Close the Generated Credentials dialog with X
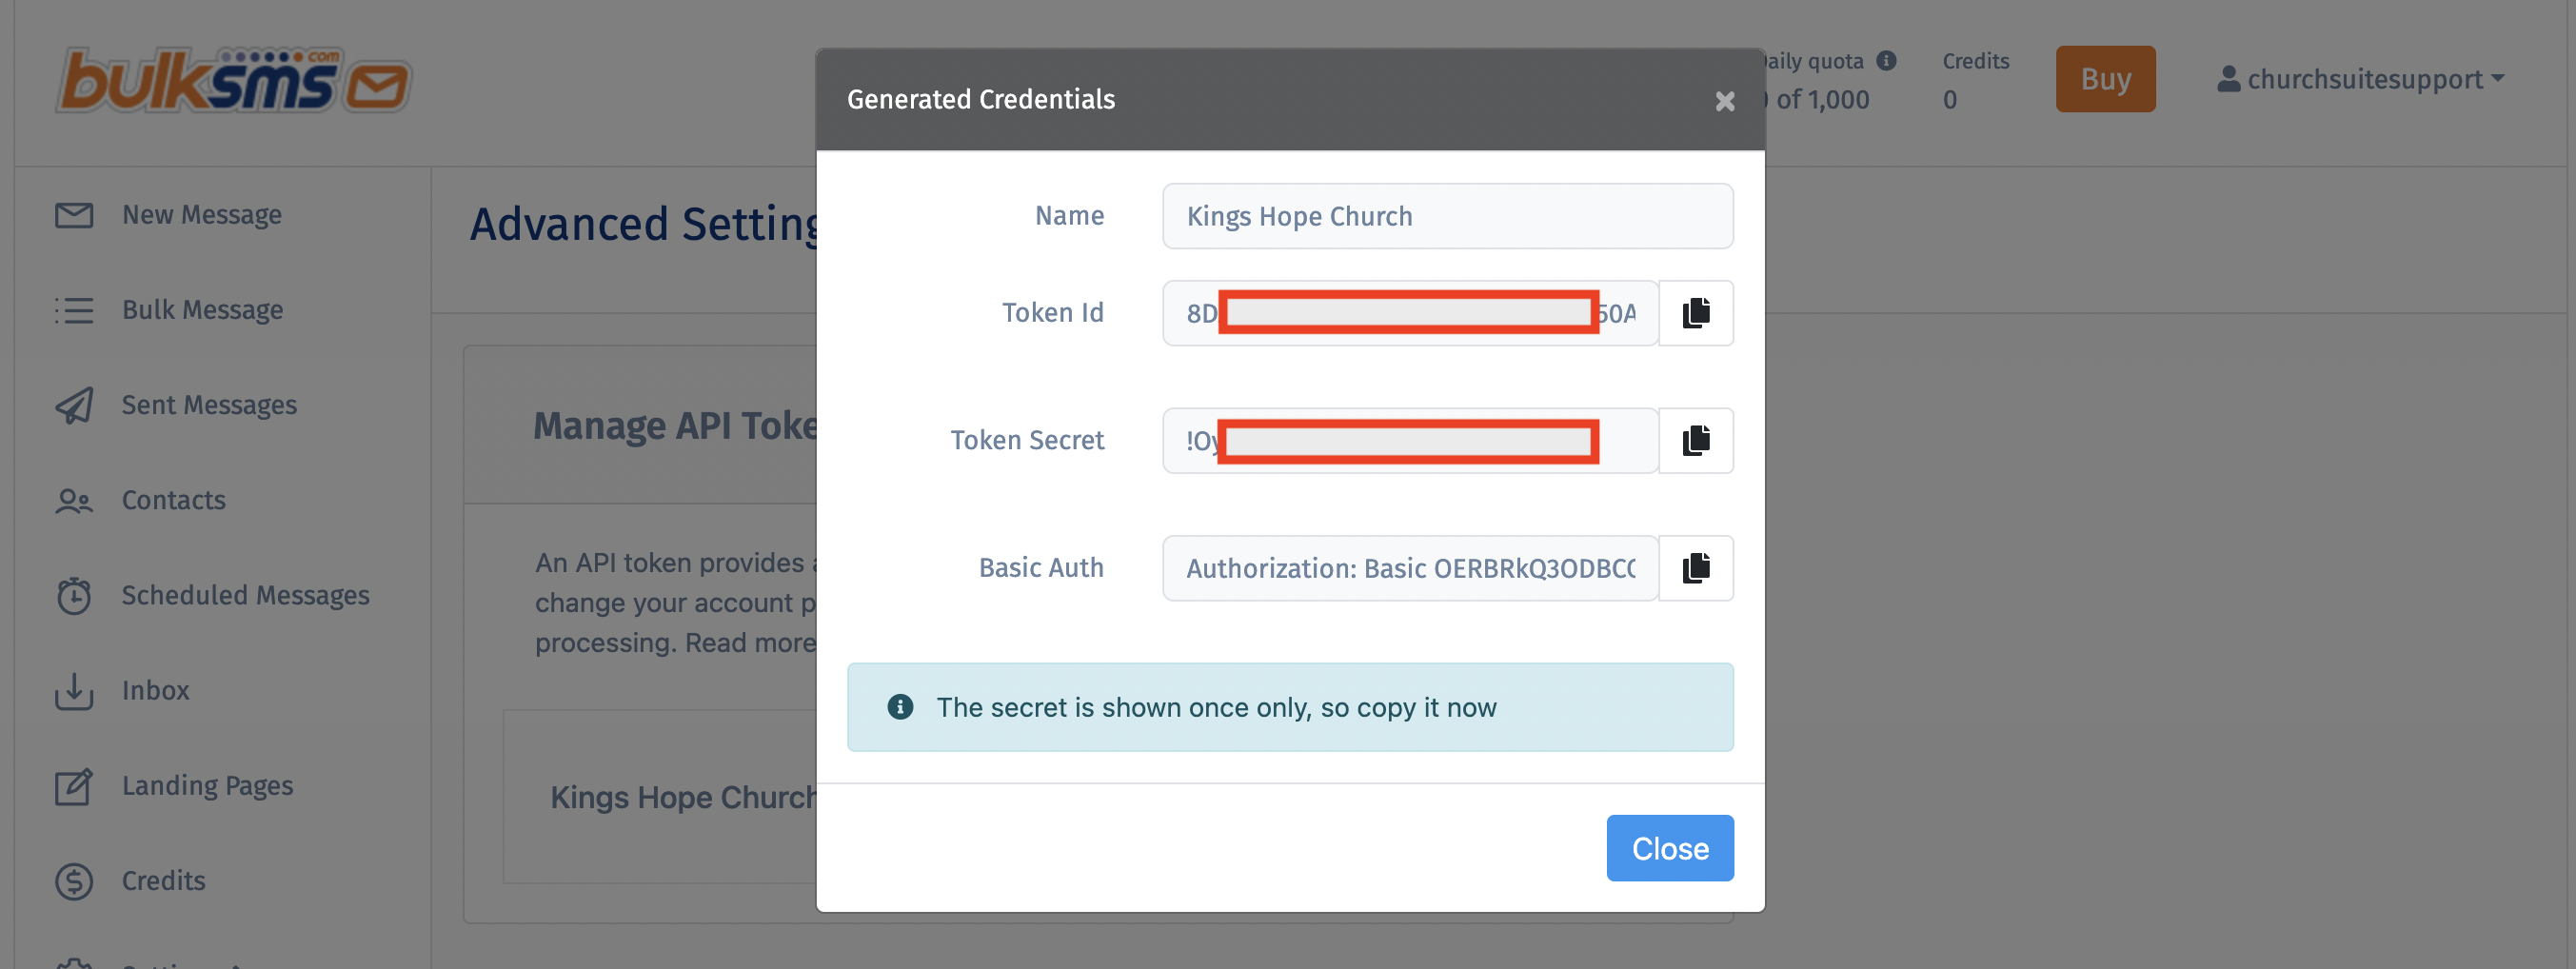The height and width of the screenshot is (969, 2576). (x=1724, y=101)
